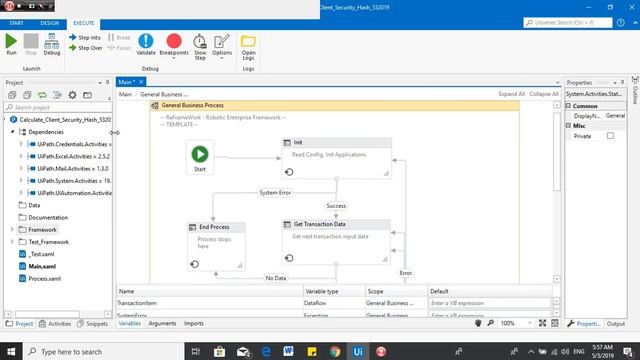This screenshot has width=640, height=360.
Task: Open the Activities panel tab
Action: click(55, 324)
